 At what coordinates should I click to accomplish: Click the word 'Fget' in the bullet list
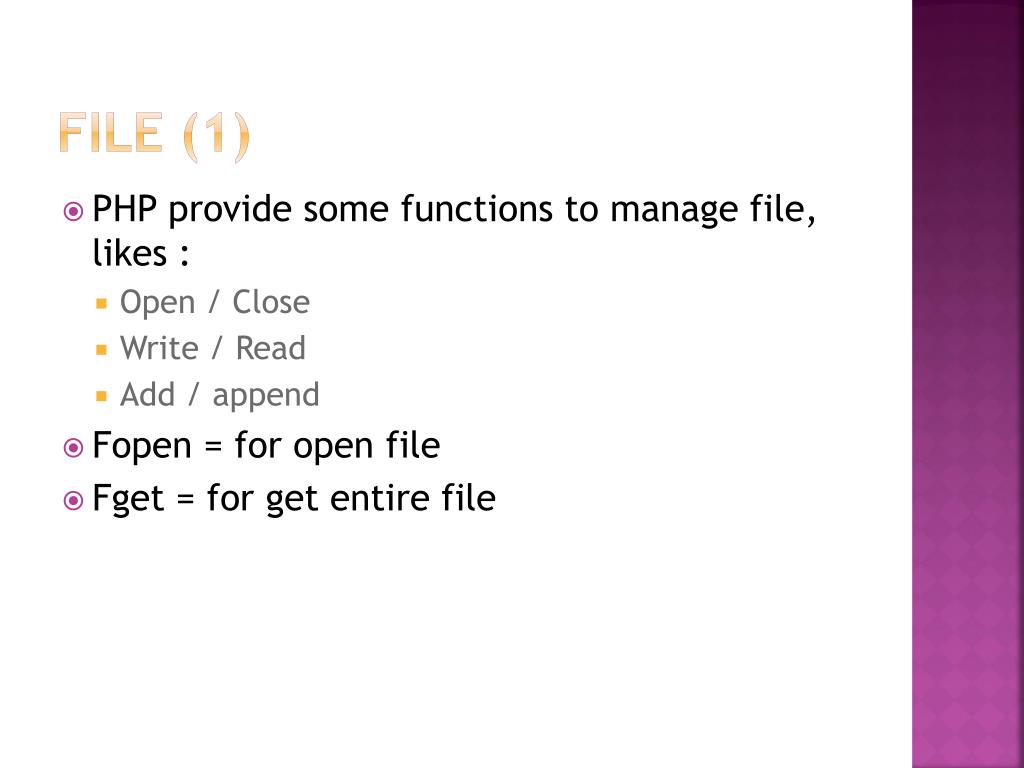pos(128,500)
